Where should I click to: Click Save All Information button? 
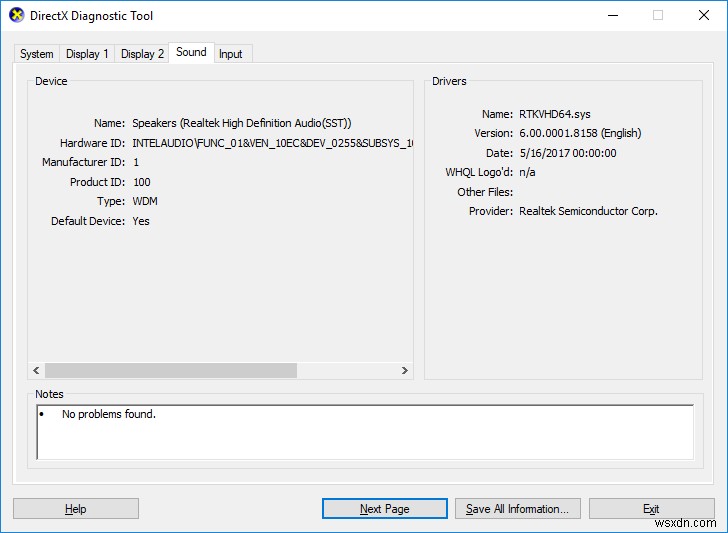(518, 509)
